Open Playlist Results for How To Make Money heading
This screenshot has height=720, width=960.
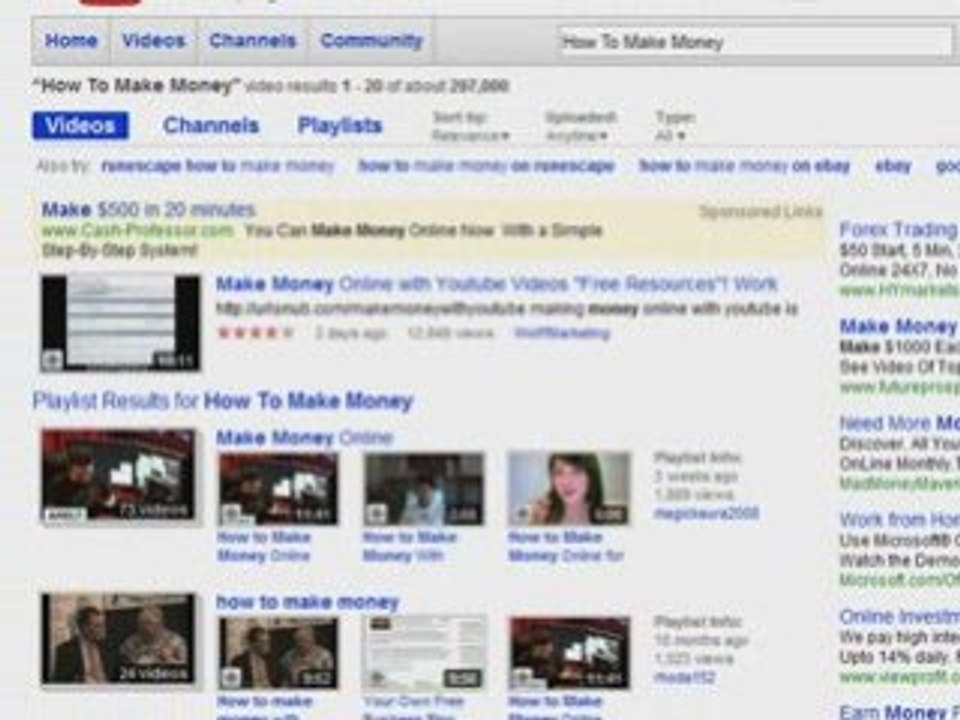coord(223,401)
